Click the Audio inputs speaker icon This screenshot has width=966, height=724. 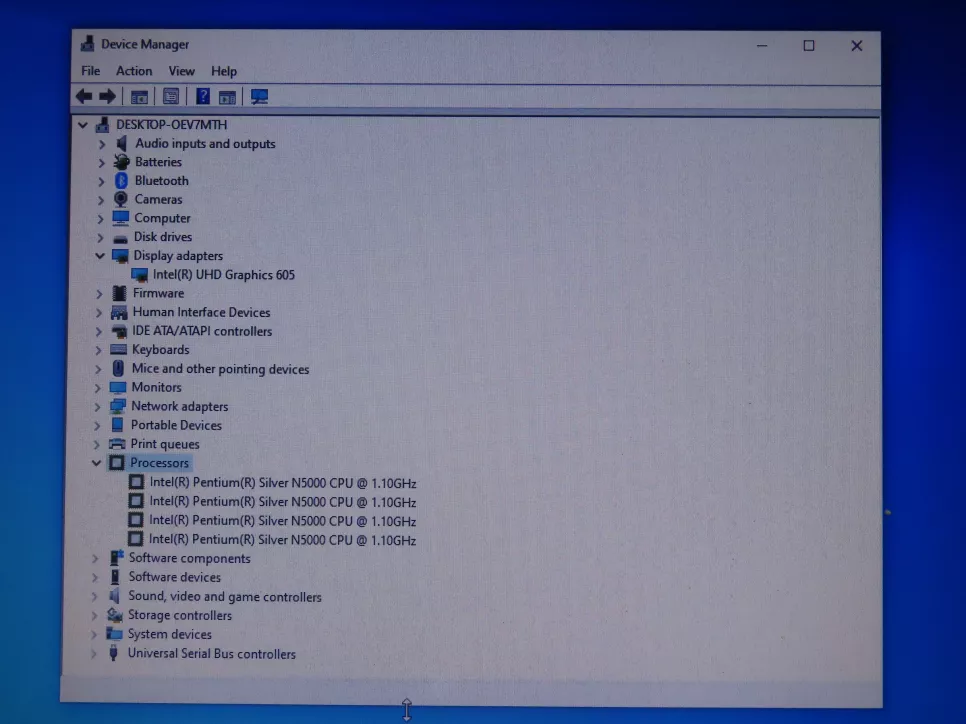[x=122, y=144]
